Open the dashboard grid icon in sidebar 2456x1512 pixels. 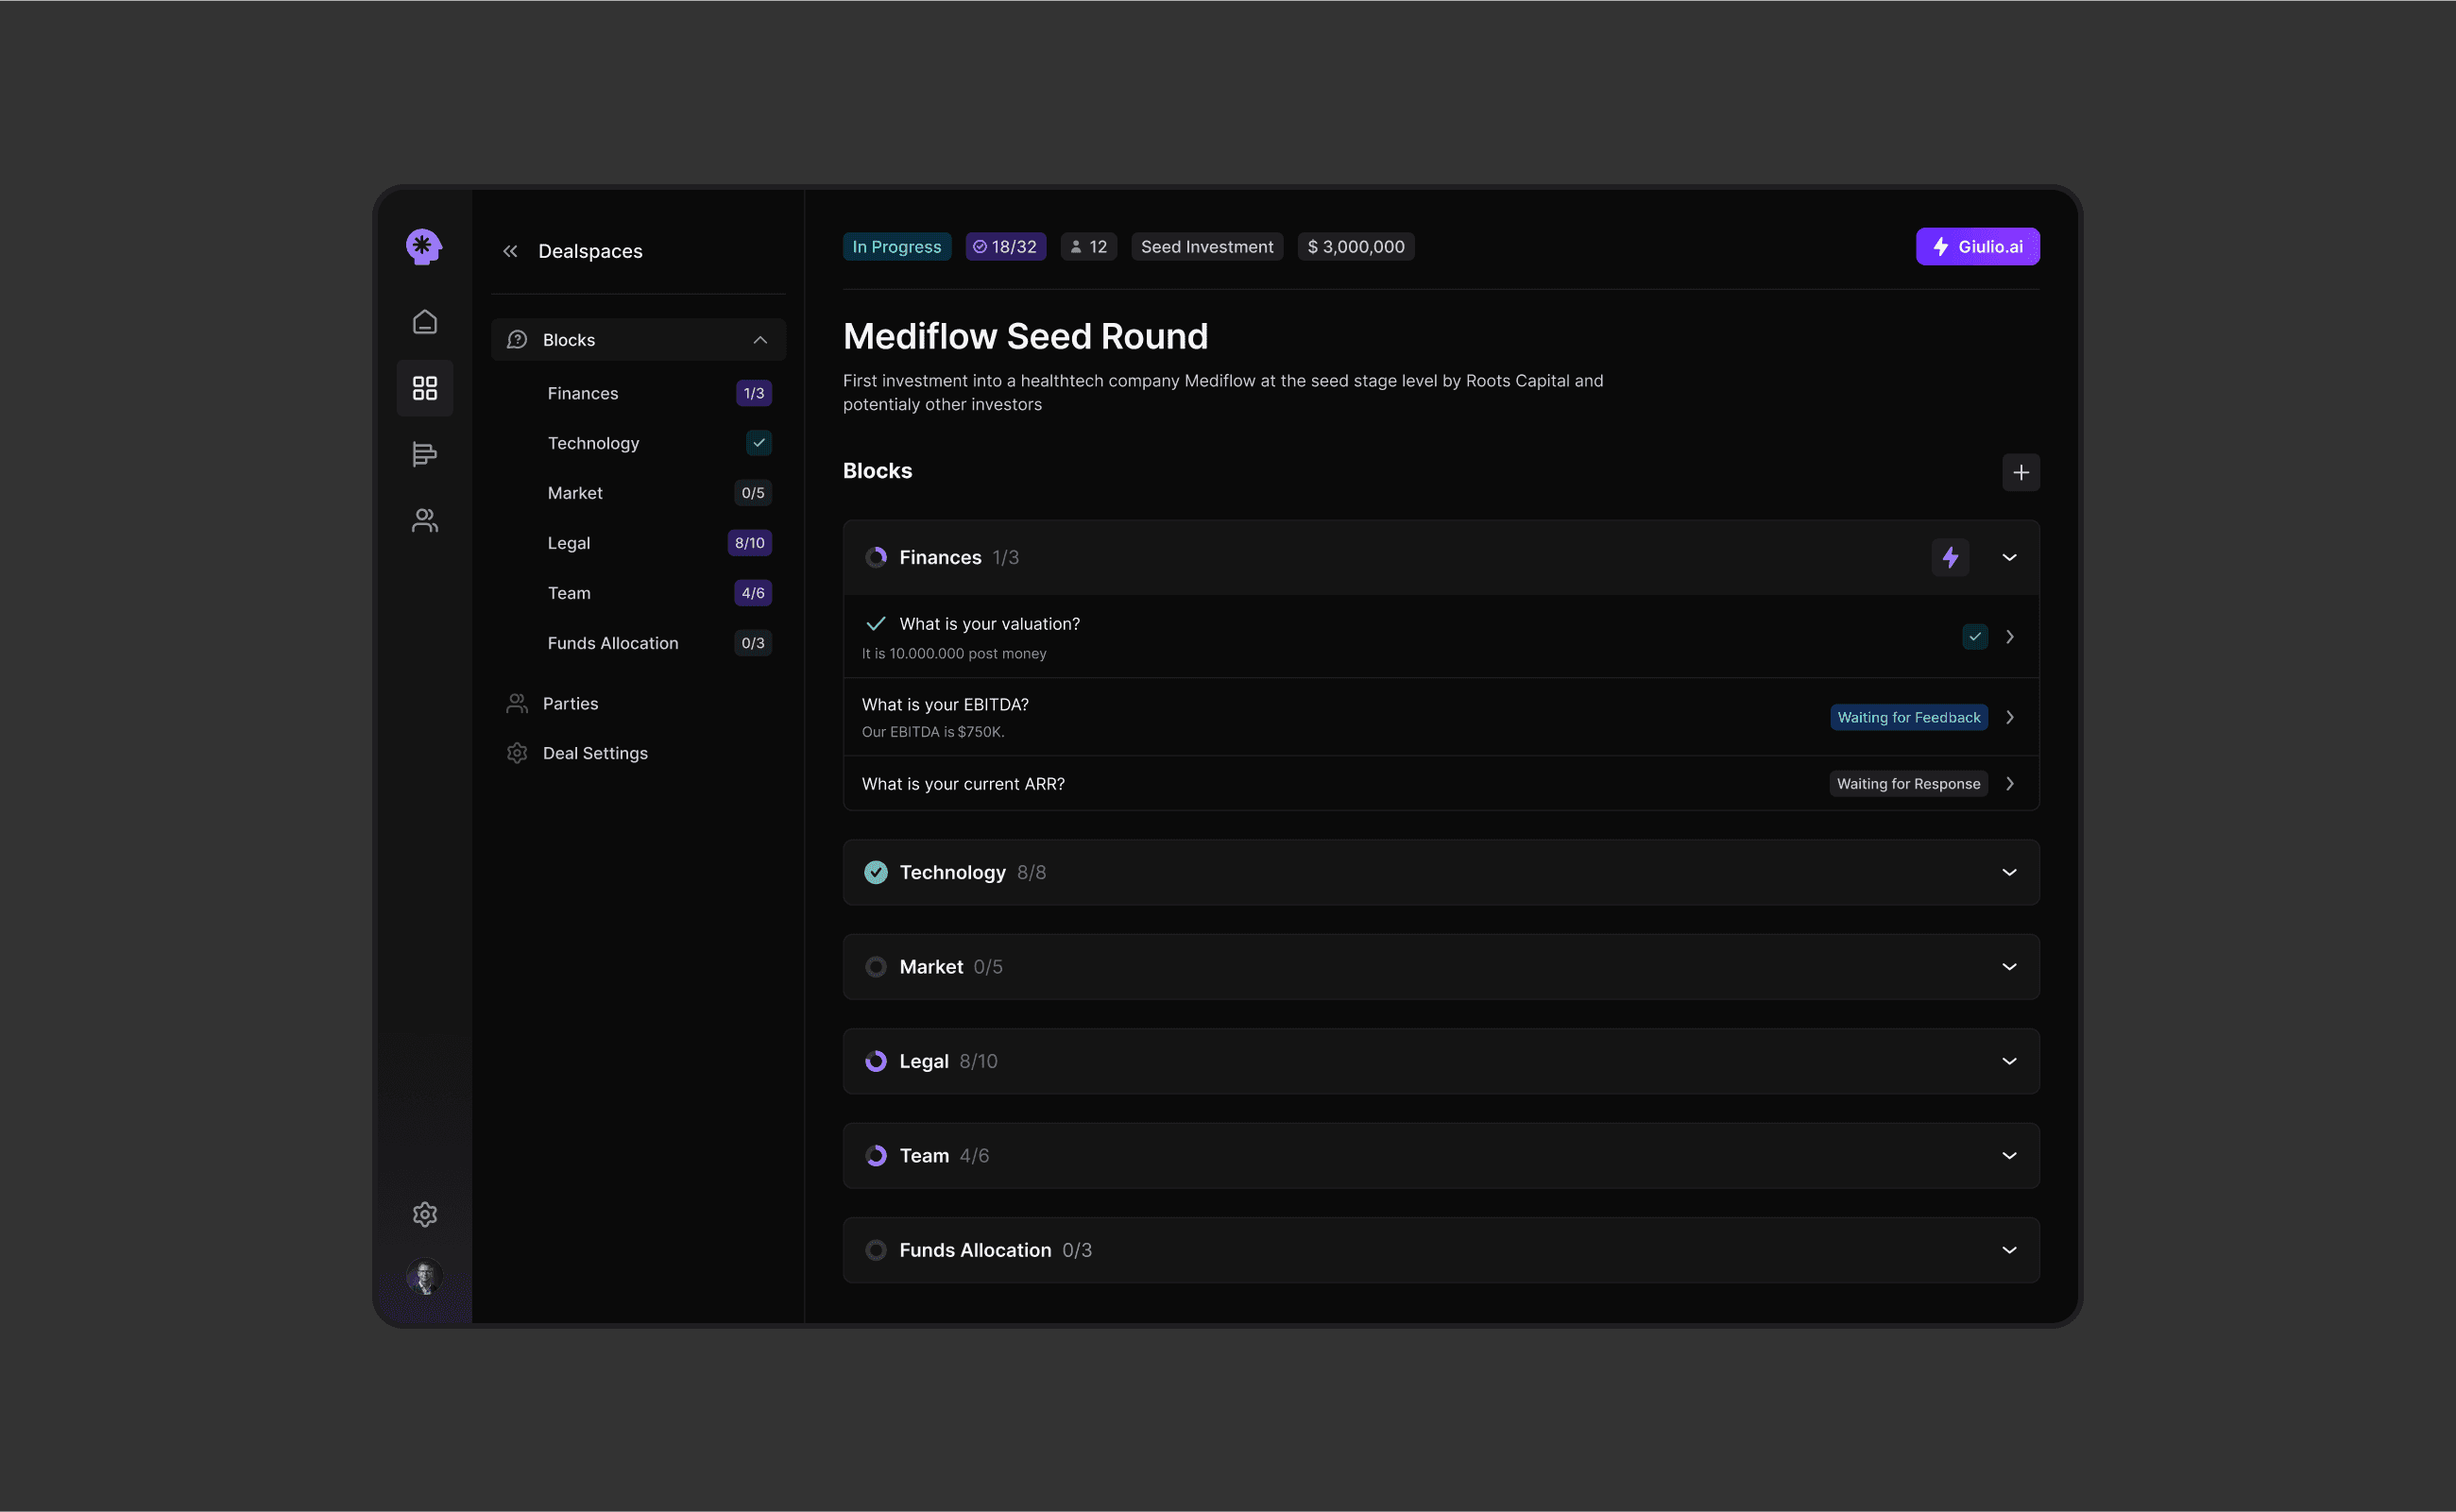pos(424,388)
